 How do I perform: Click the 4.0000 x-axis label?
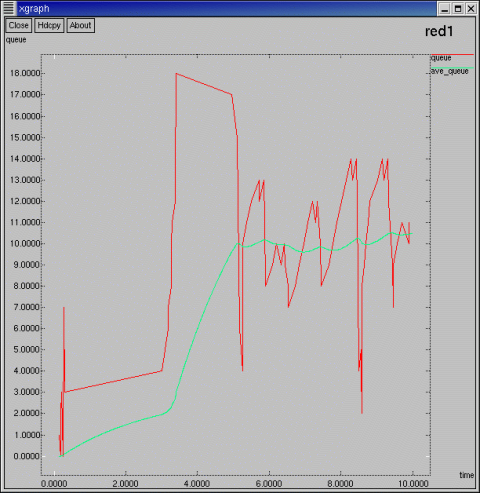click(x=197, y=483)
